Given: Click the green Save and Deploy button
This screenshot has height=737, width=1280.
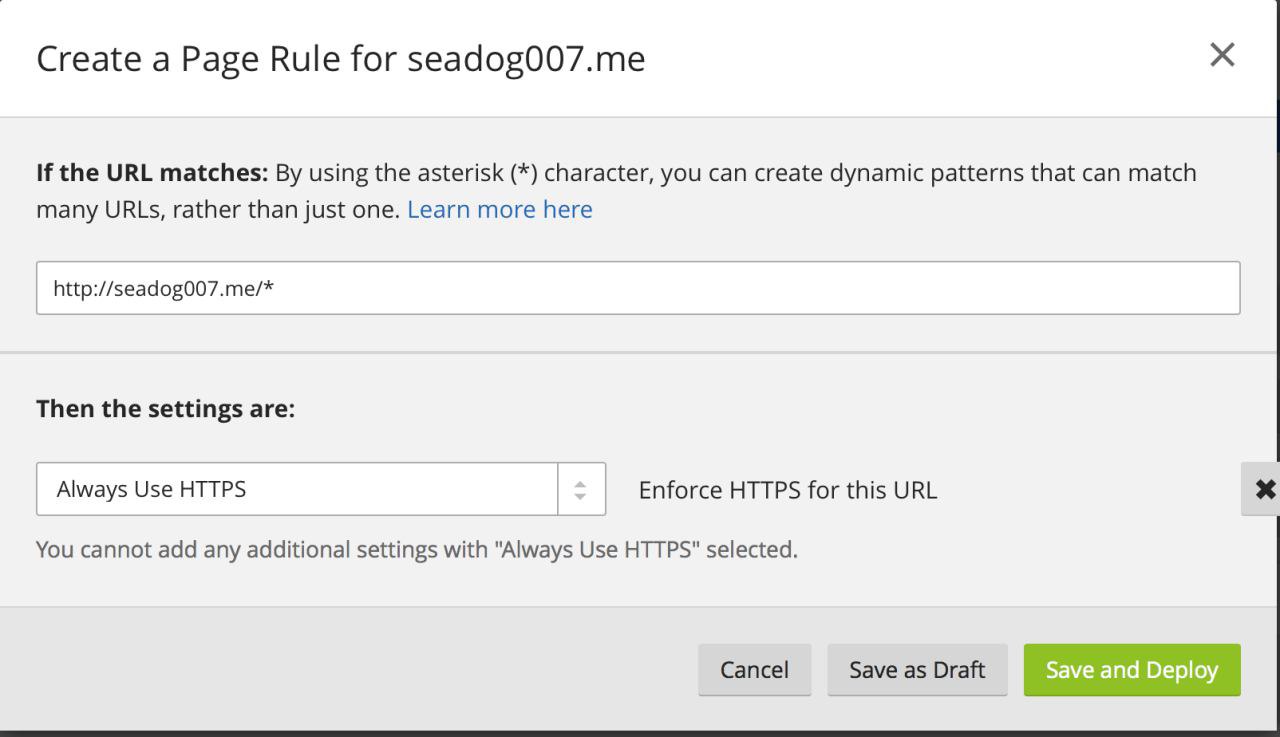Looking at the screenshot, I should point(1132,670).
